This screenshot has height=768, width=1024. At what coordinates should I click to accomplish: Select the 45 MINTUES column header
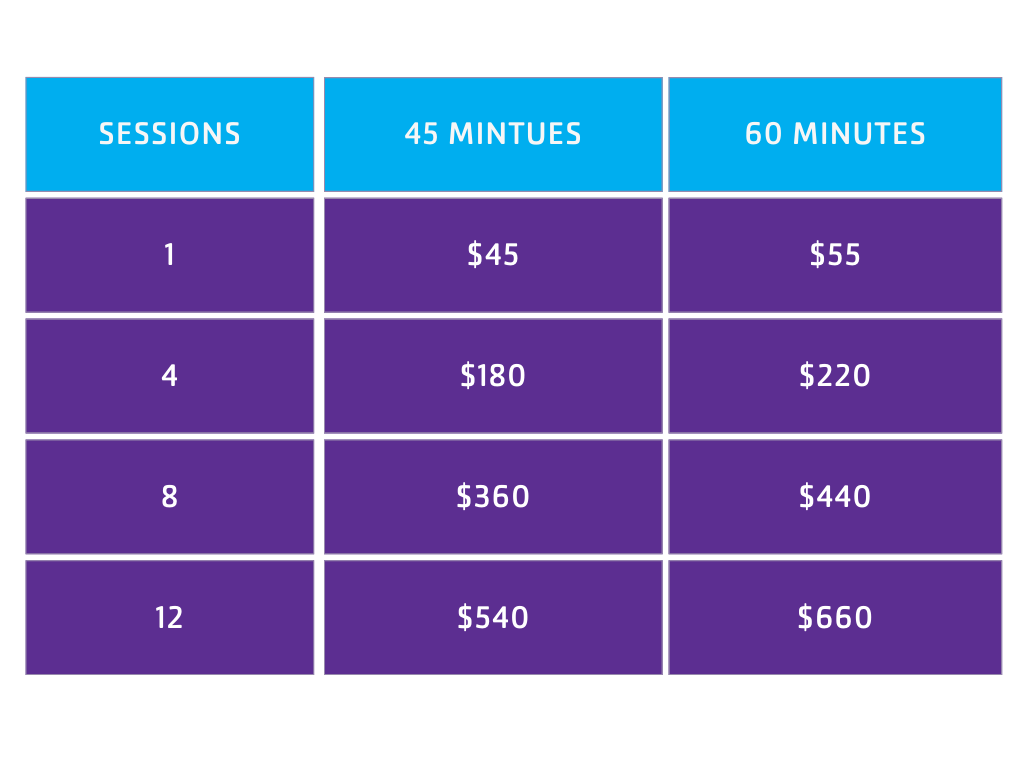coord(493,134)
